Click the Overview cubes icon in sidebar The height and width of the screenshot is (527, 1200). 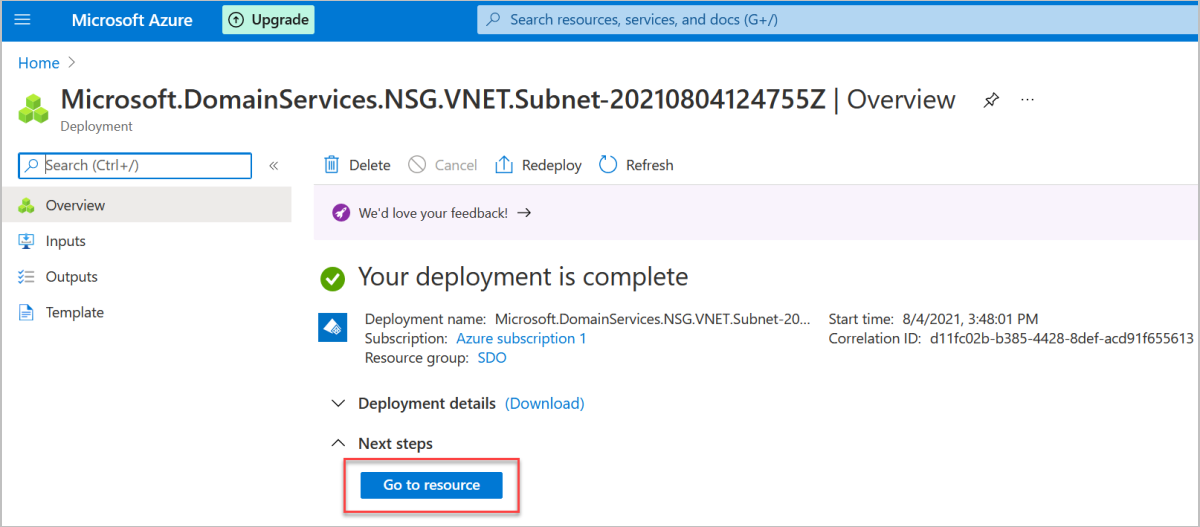(x=26, y=205)
